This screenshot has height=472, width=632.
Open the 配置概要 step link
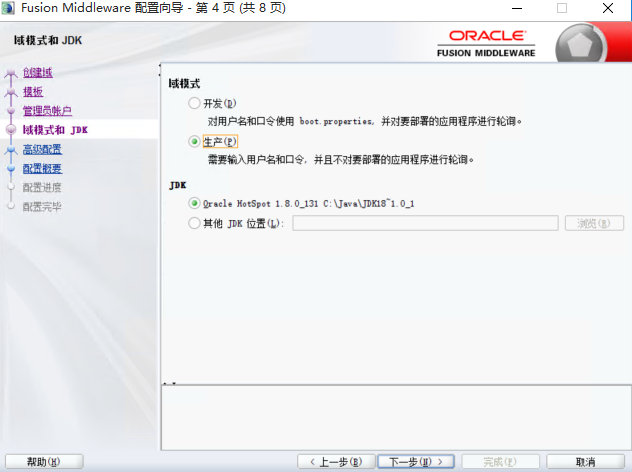coord(42,168)
